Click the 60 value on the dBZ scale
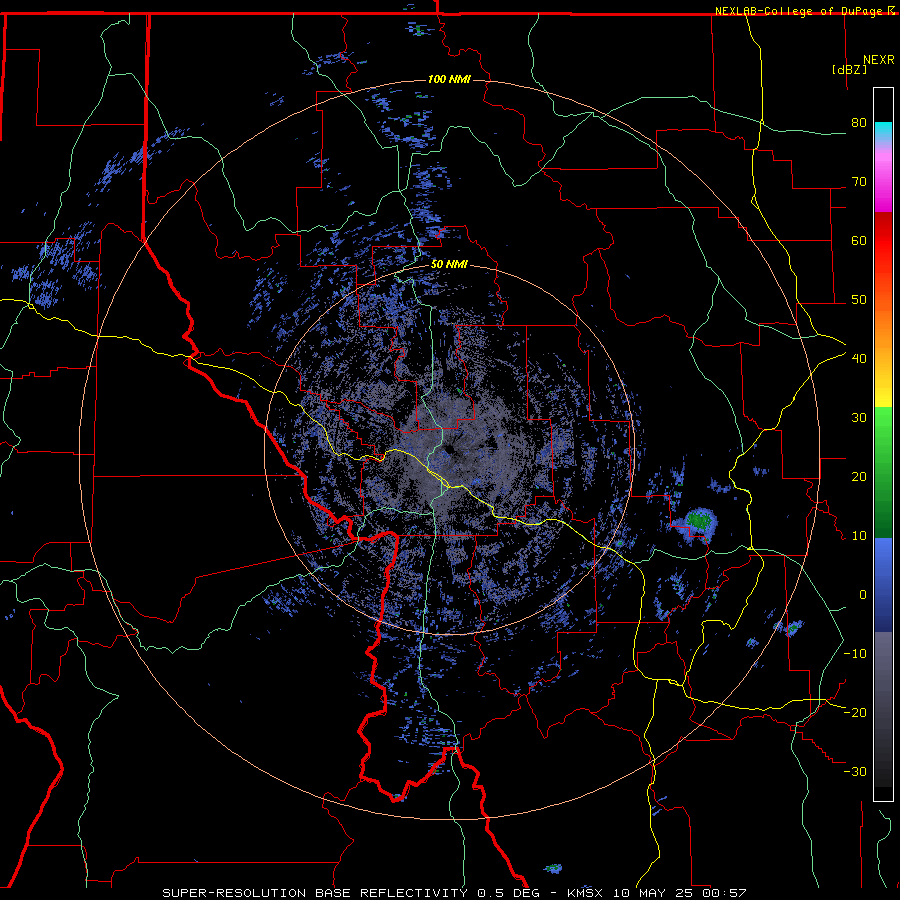Image resolution: width=900 pixels, height=900 pixels. pos(859,240)
